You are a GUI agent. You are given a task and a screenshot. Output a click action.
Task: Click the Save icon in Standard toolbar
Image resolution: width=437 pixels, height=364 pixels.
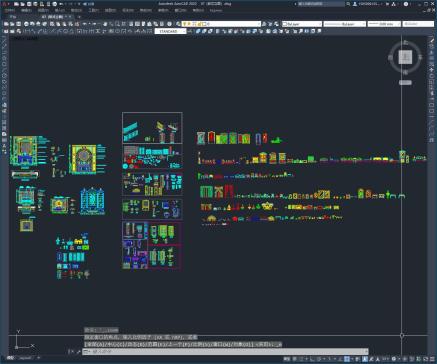click(19, 24)
